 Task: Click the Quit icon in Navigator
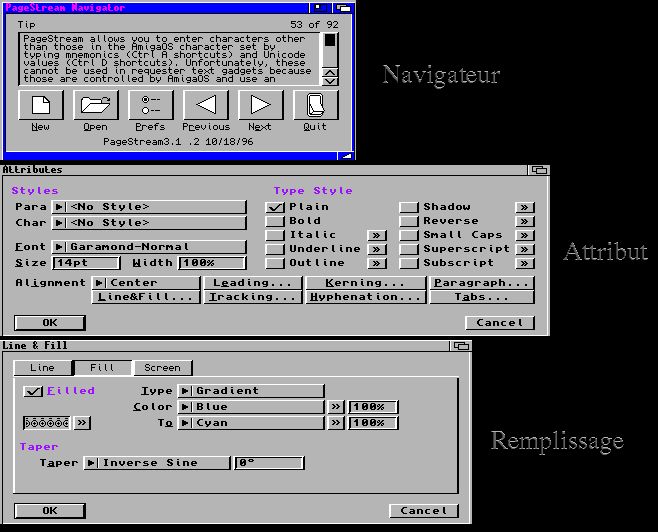(316, 105)
